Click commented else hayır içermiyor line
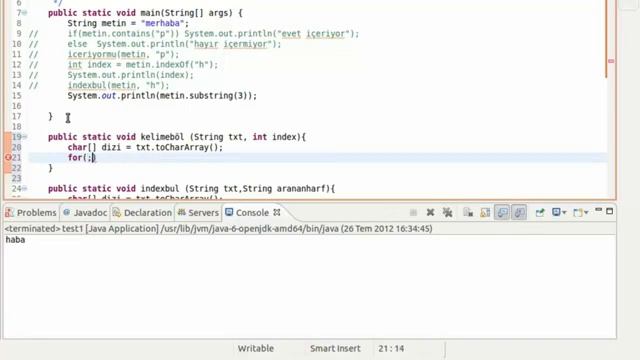640x360 pixels. (x=174, y=44)
